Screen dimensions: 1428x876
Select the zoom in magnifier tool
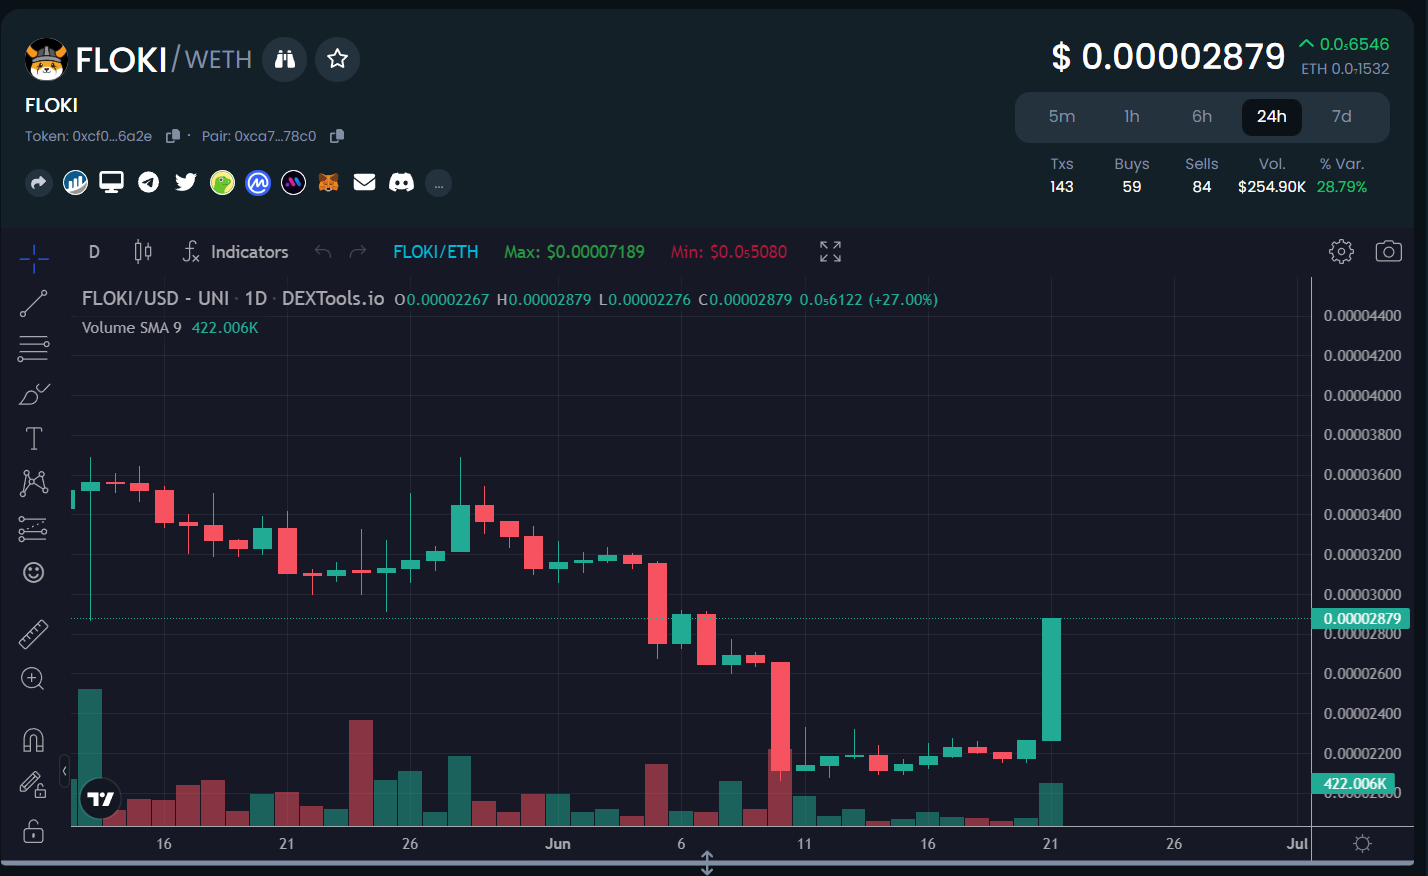point(33,679)
